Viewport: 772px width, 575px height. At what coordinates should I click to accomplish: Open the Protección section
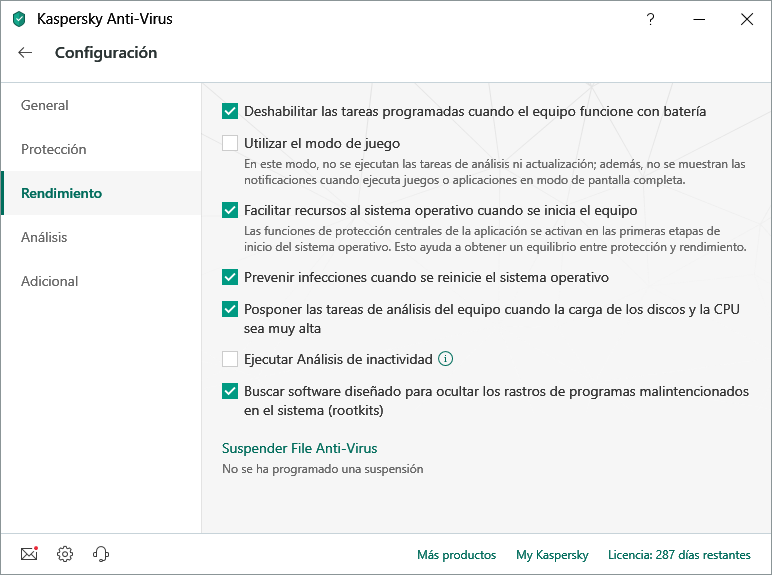click(54, 149)
